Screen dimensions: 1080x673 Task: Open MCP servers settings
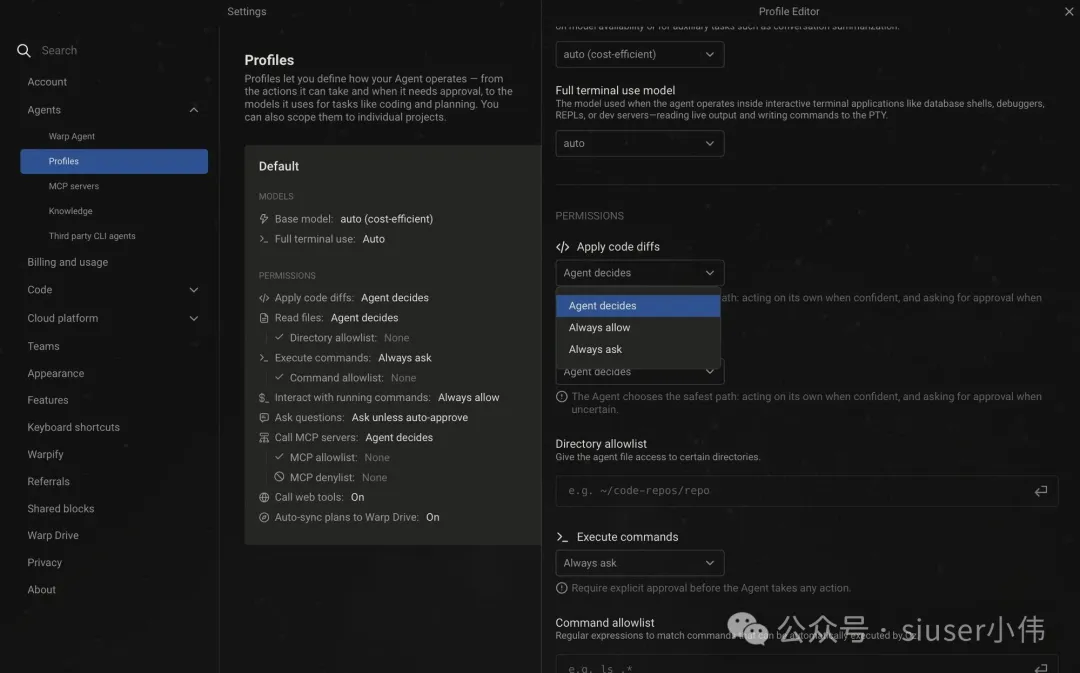[x=74, y=186]
